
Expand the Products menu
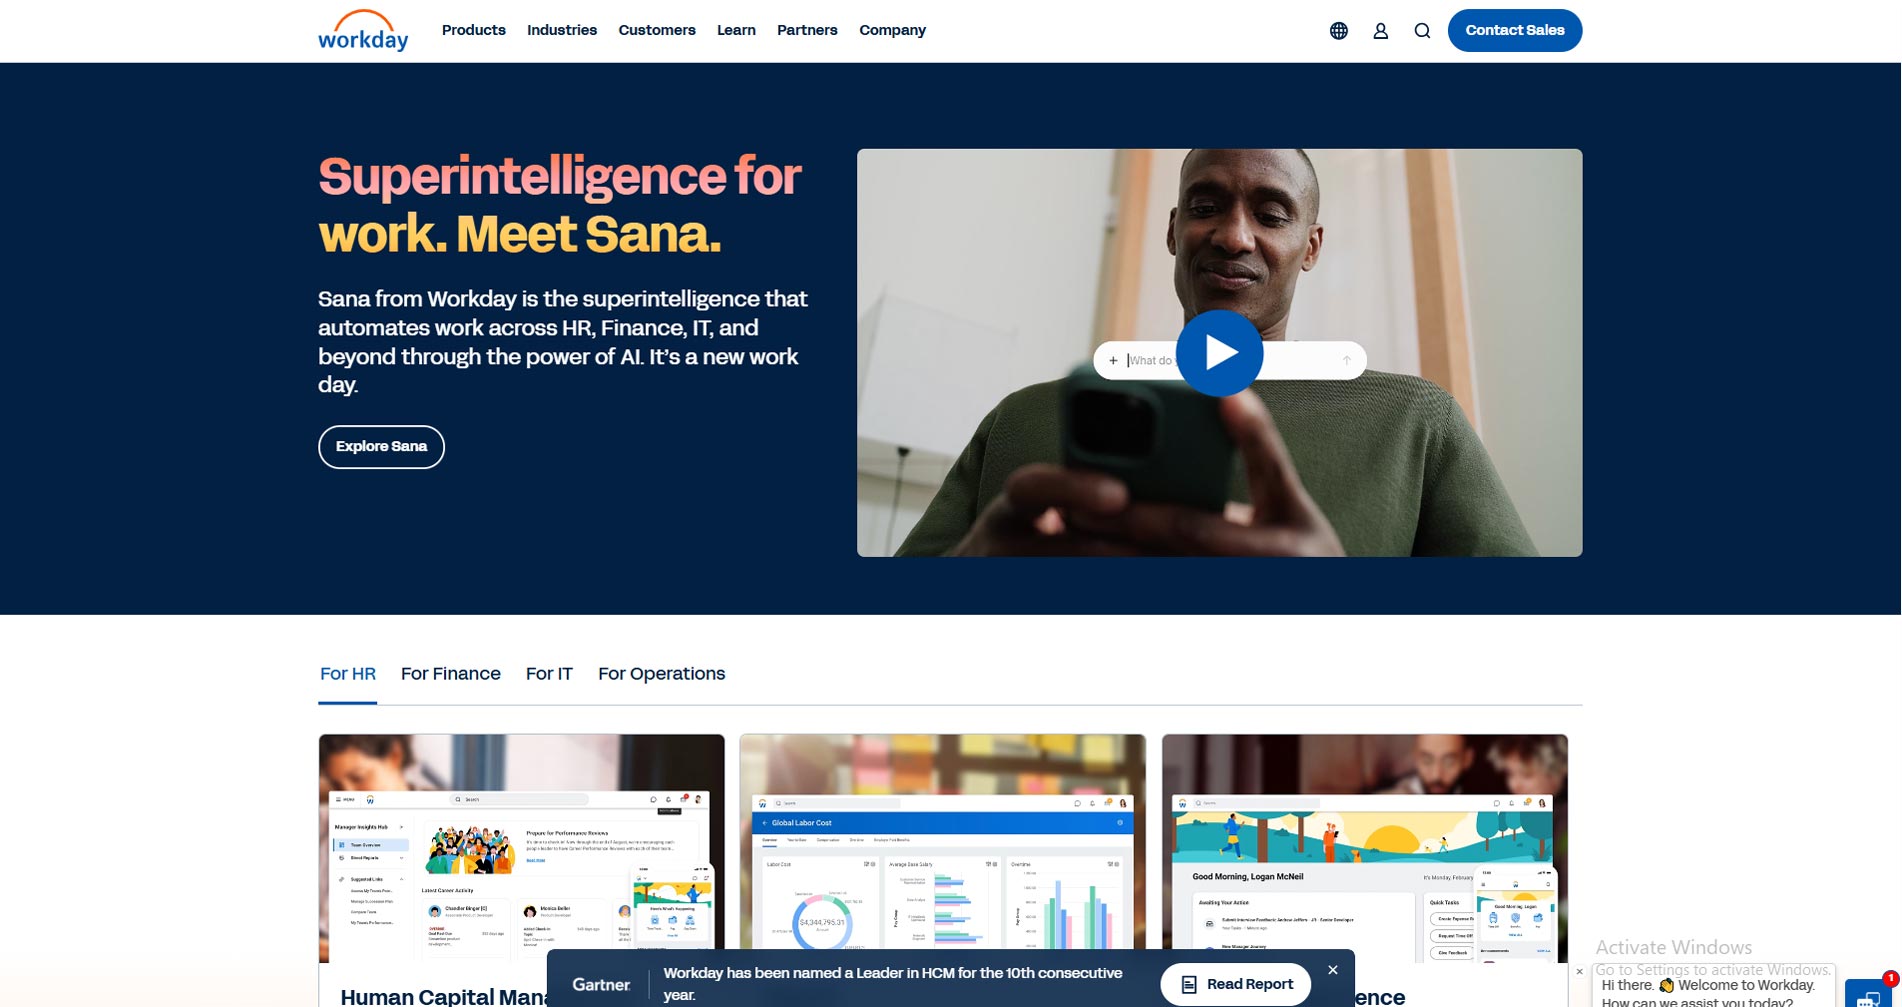click(x=473, y=30)
